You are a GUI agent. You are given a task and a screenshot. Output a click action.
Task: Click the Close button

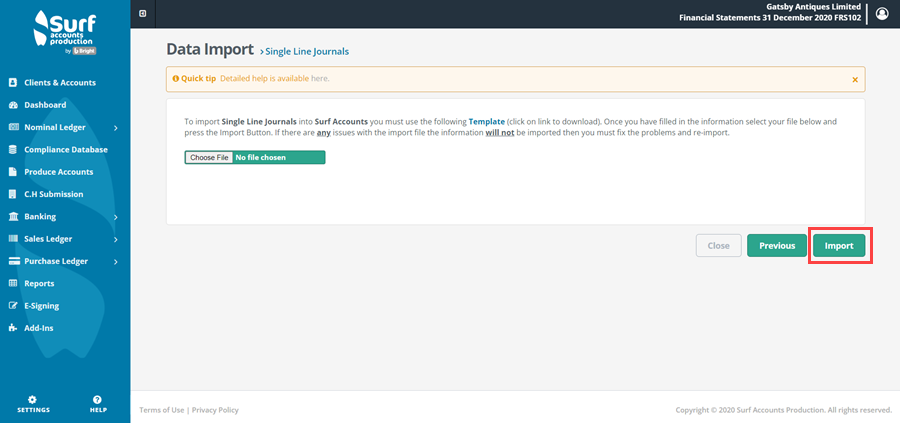[719, 246]
